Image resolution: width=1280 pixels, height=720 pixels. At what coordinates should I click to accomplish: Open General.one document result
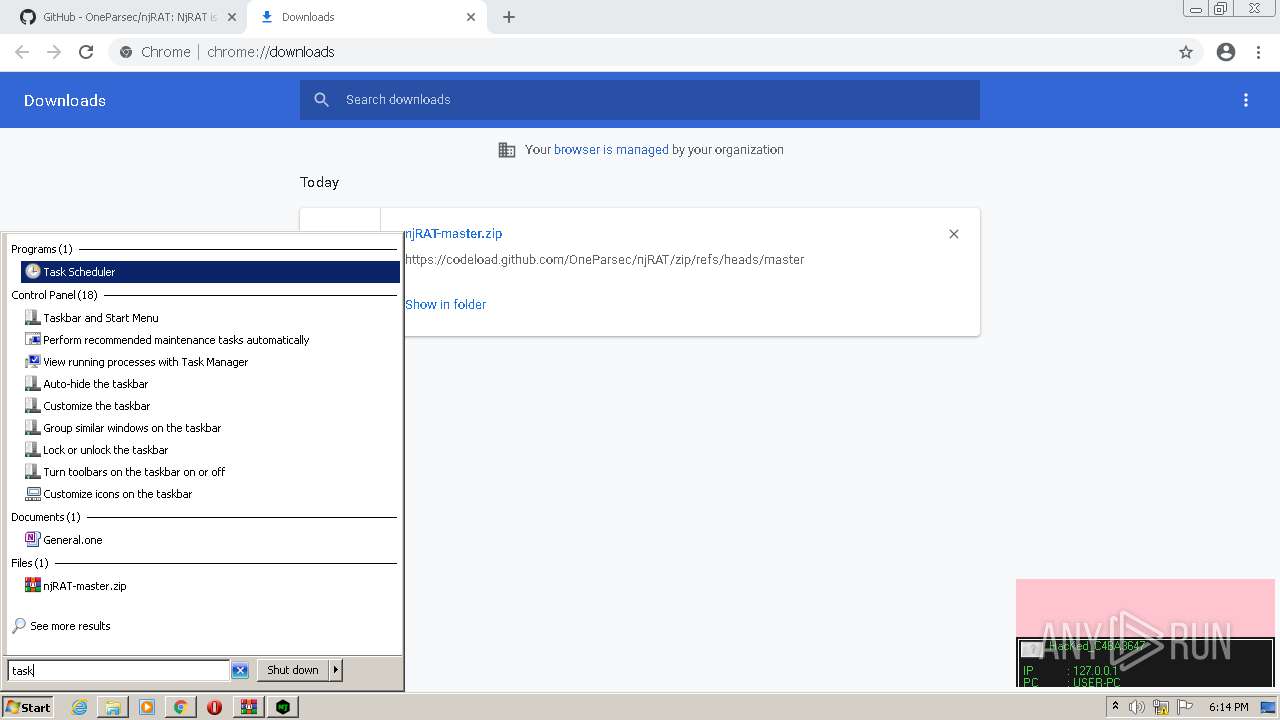point(72,540)
